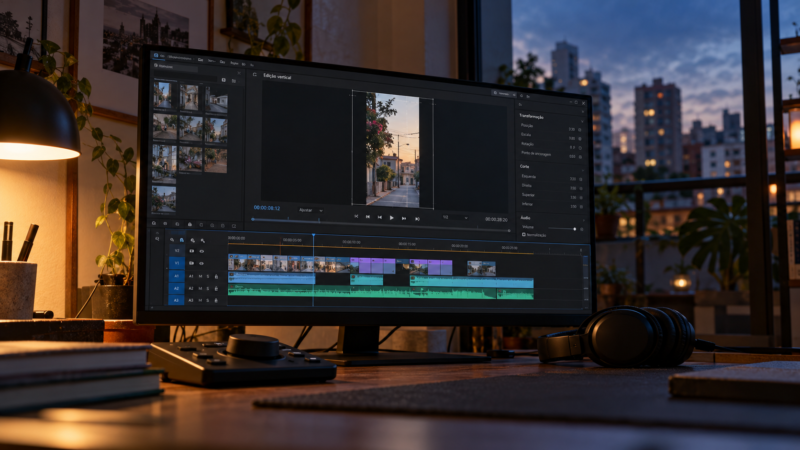Select the Edição vertical tab
The width and height of the screenshot is (800, 450).
click(278, 77)
